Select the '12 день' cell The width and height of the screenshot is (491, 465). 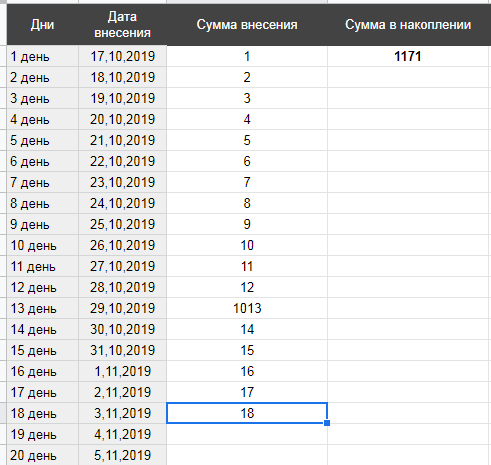click(x=42, y=287)
